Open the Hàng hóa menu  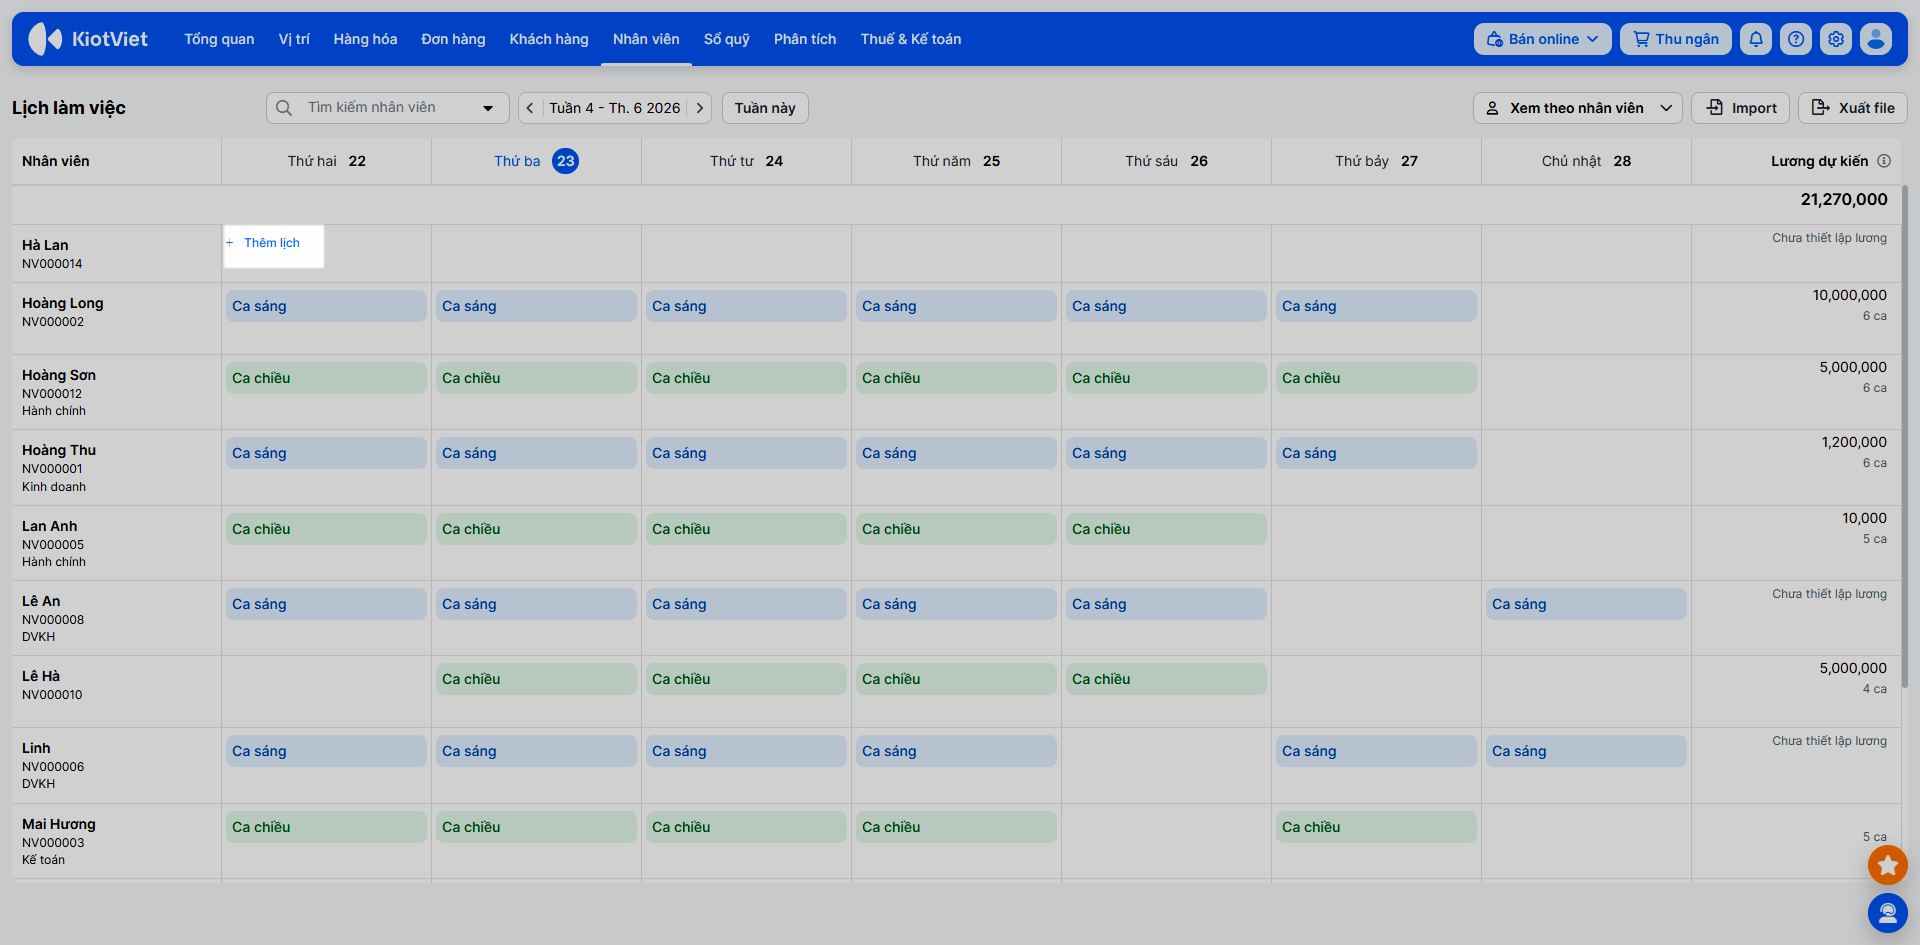[x=365, y=39]
